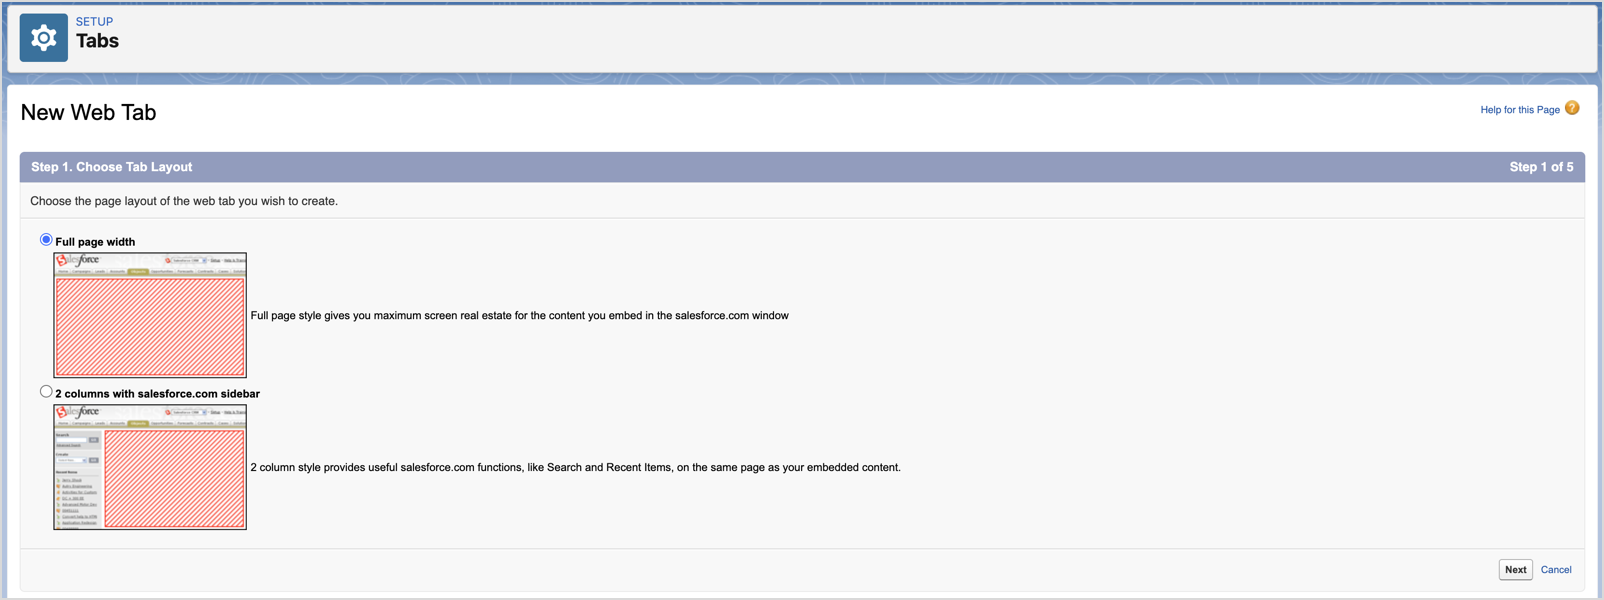This screenshot has width=1604, height=600.
Task: Click the Full page style description text
Action: pyautogui.click(x=520, y=316)
